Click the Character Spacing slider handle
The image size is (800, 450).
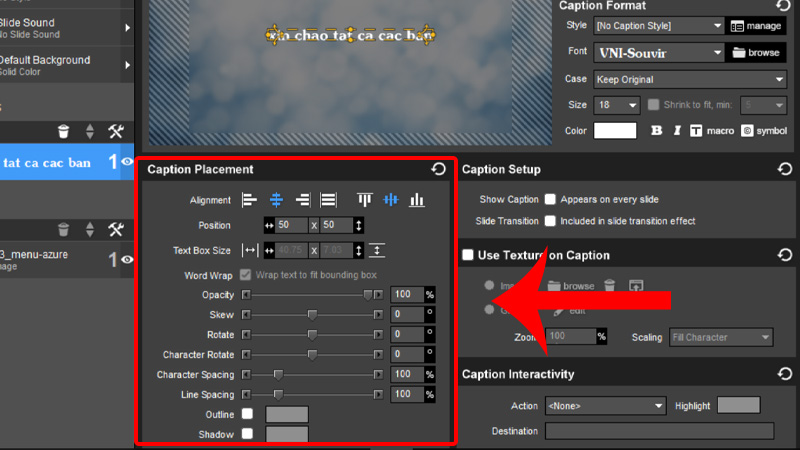[278, 374]
